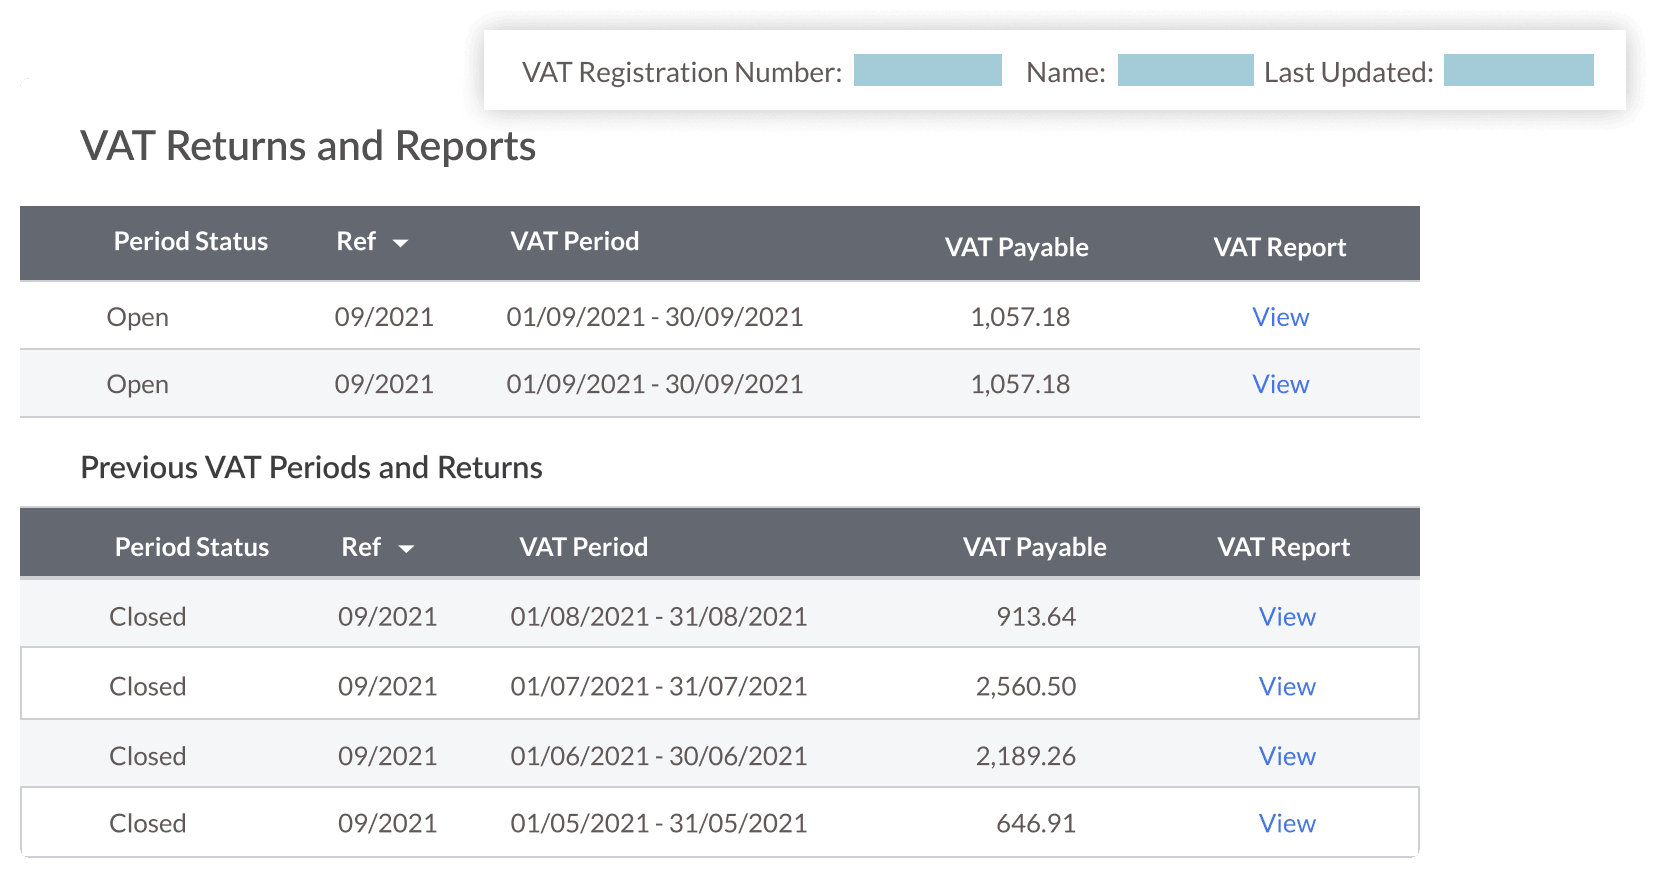
Task: Click 'VAT Report' header in top returns table
Action: [x=1280, y=248]
